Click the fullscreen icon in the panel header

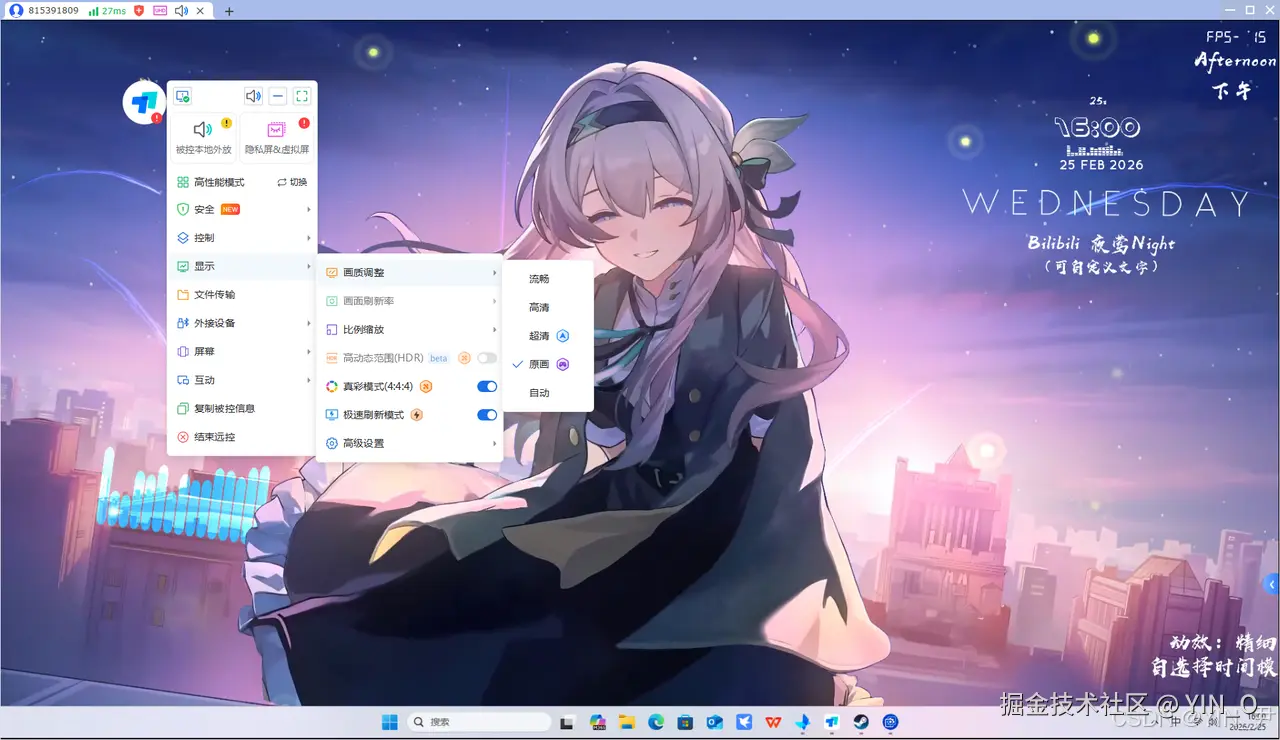pyautogui.click(x=302, y=96)
